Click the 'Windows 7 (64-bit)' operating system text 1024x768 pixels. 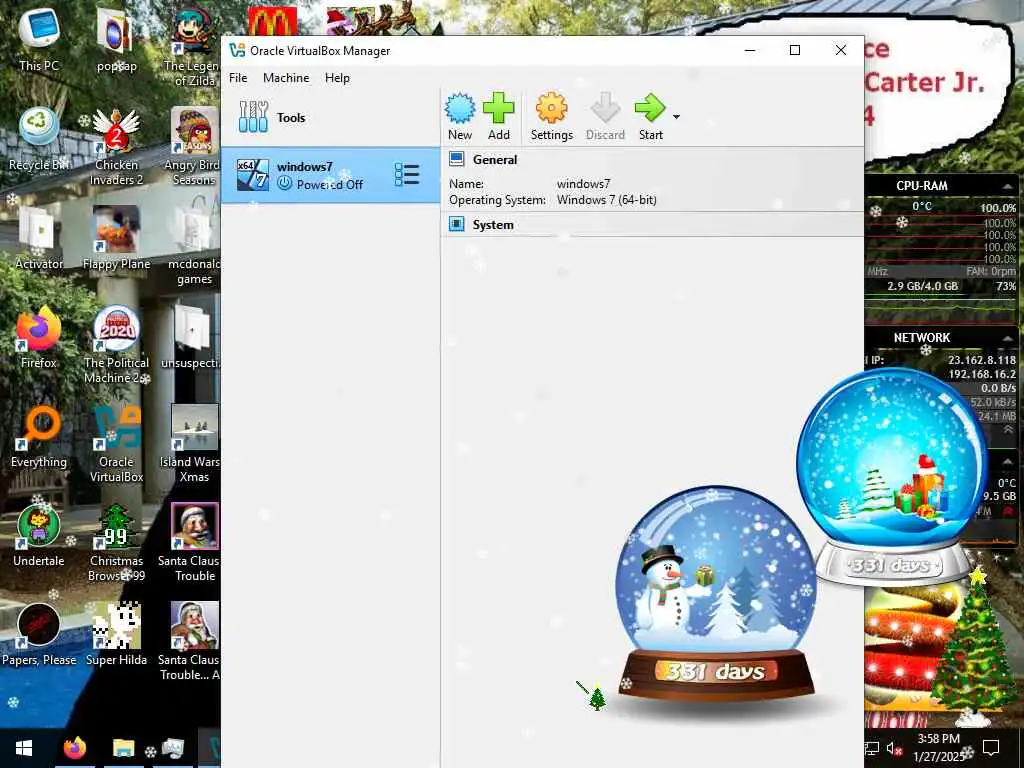pos(607,200)
